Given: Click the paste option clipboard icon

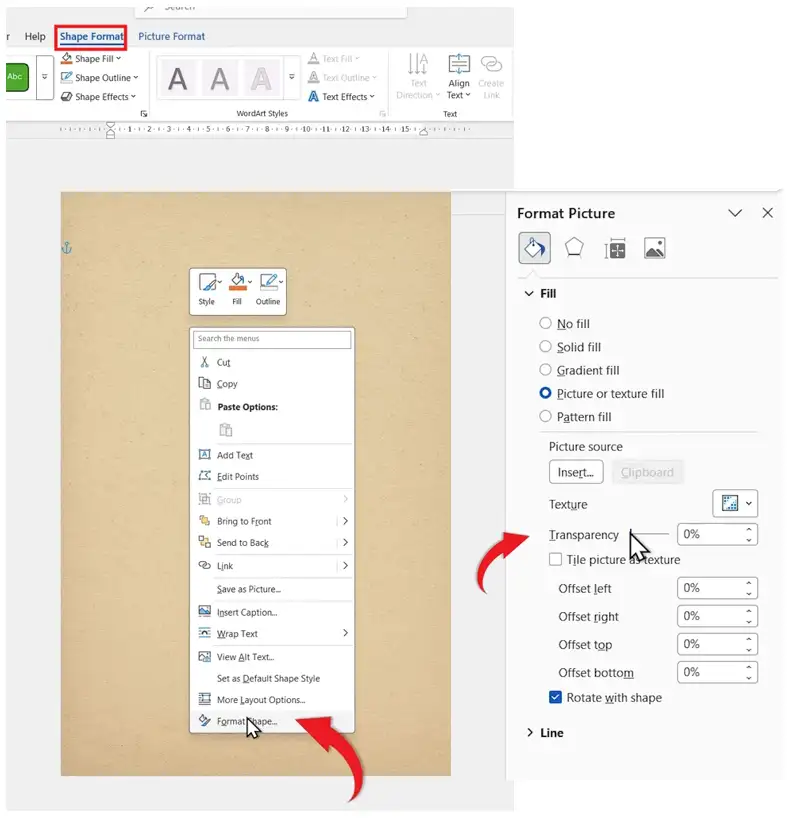Looking at the screenshot, I should point(225,430).
